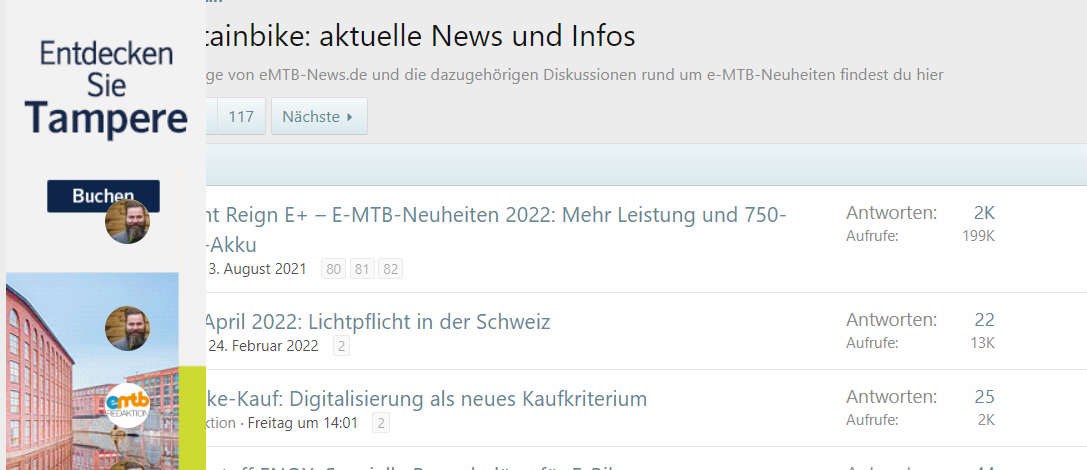
Task: Open page 2 of the Digitalisierung thread
Action: click(x=381, y=423)
